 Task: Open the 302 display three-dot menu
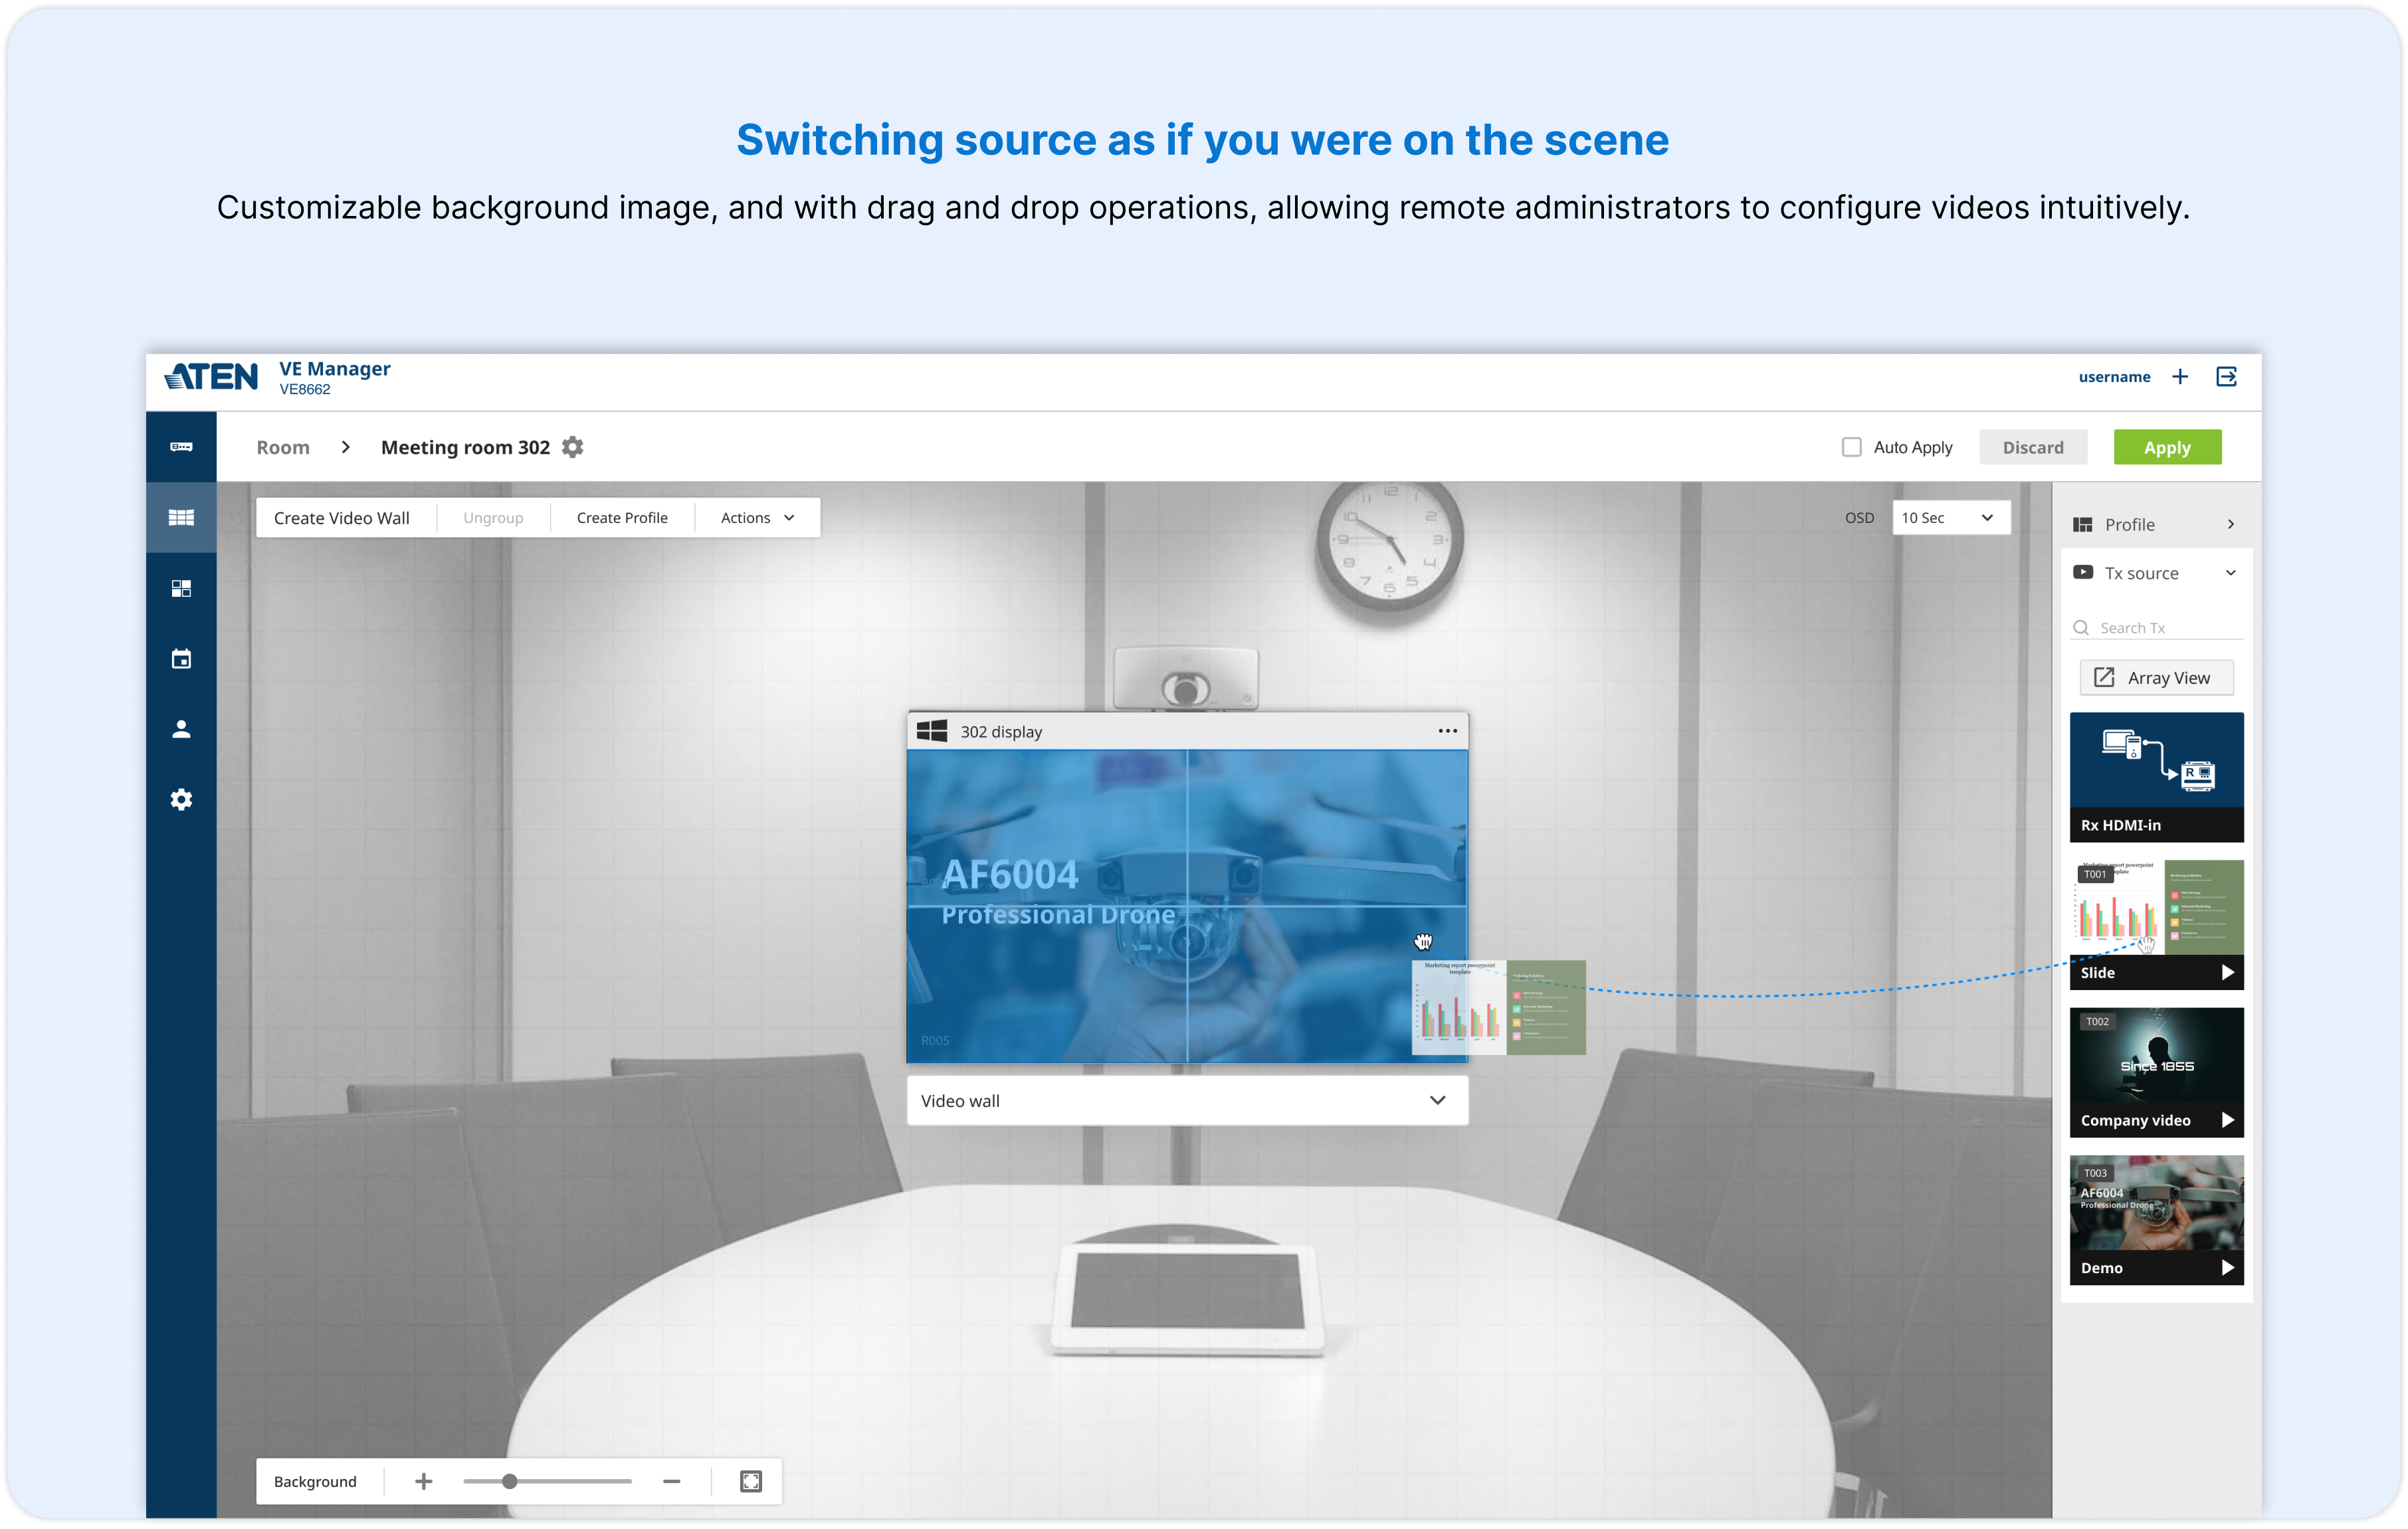[x=1447, y=731]
